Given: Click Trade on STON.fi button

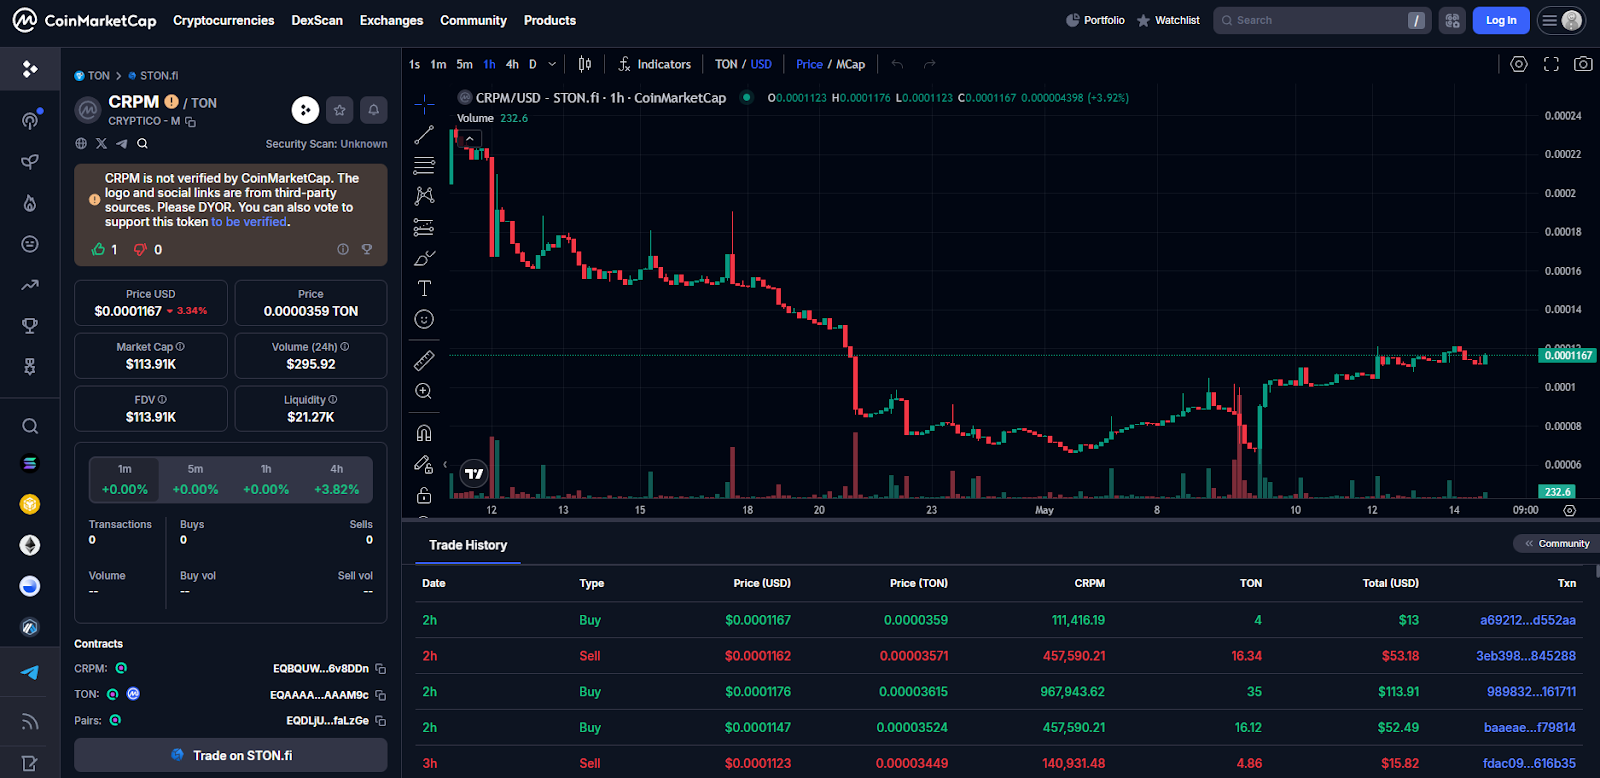Looking at the screenshot, I should click(x=231, y=755).
